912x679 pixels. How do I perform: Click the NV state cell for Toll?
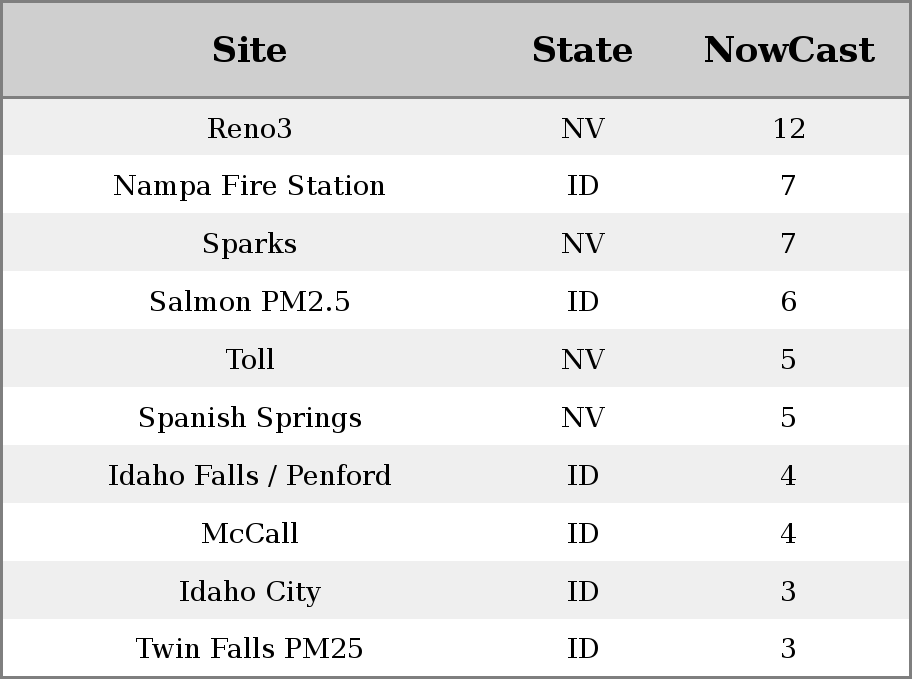pos(583,359)
